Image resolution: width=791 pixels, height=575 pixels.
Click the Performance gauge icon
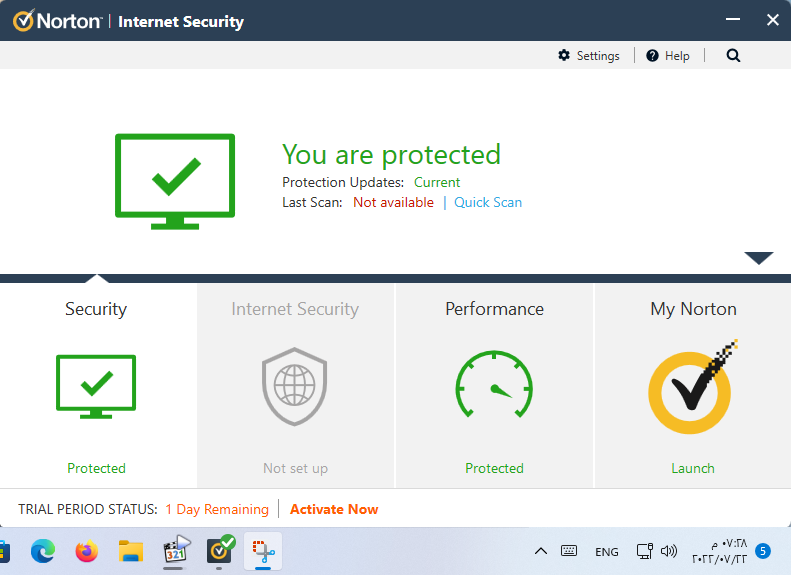pos(494,385)
